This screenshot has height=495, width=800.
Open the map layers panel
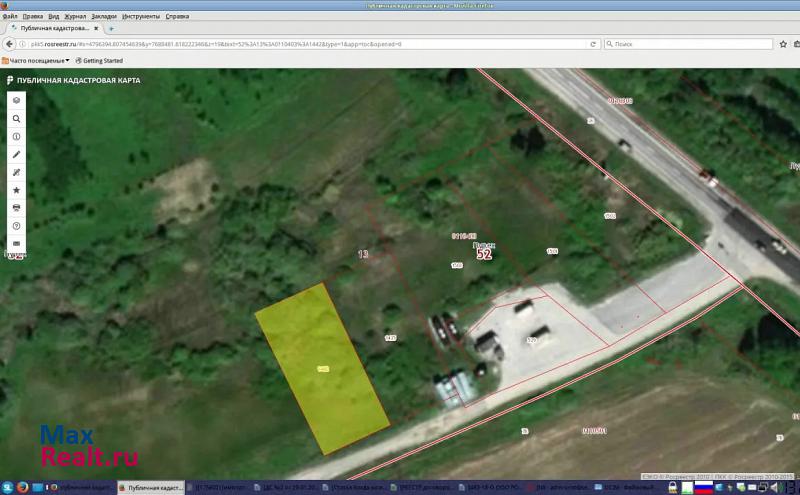pyautogui.click(x=17, y=100)
